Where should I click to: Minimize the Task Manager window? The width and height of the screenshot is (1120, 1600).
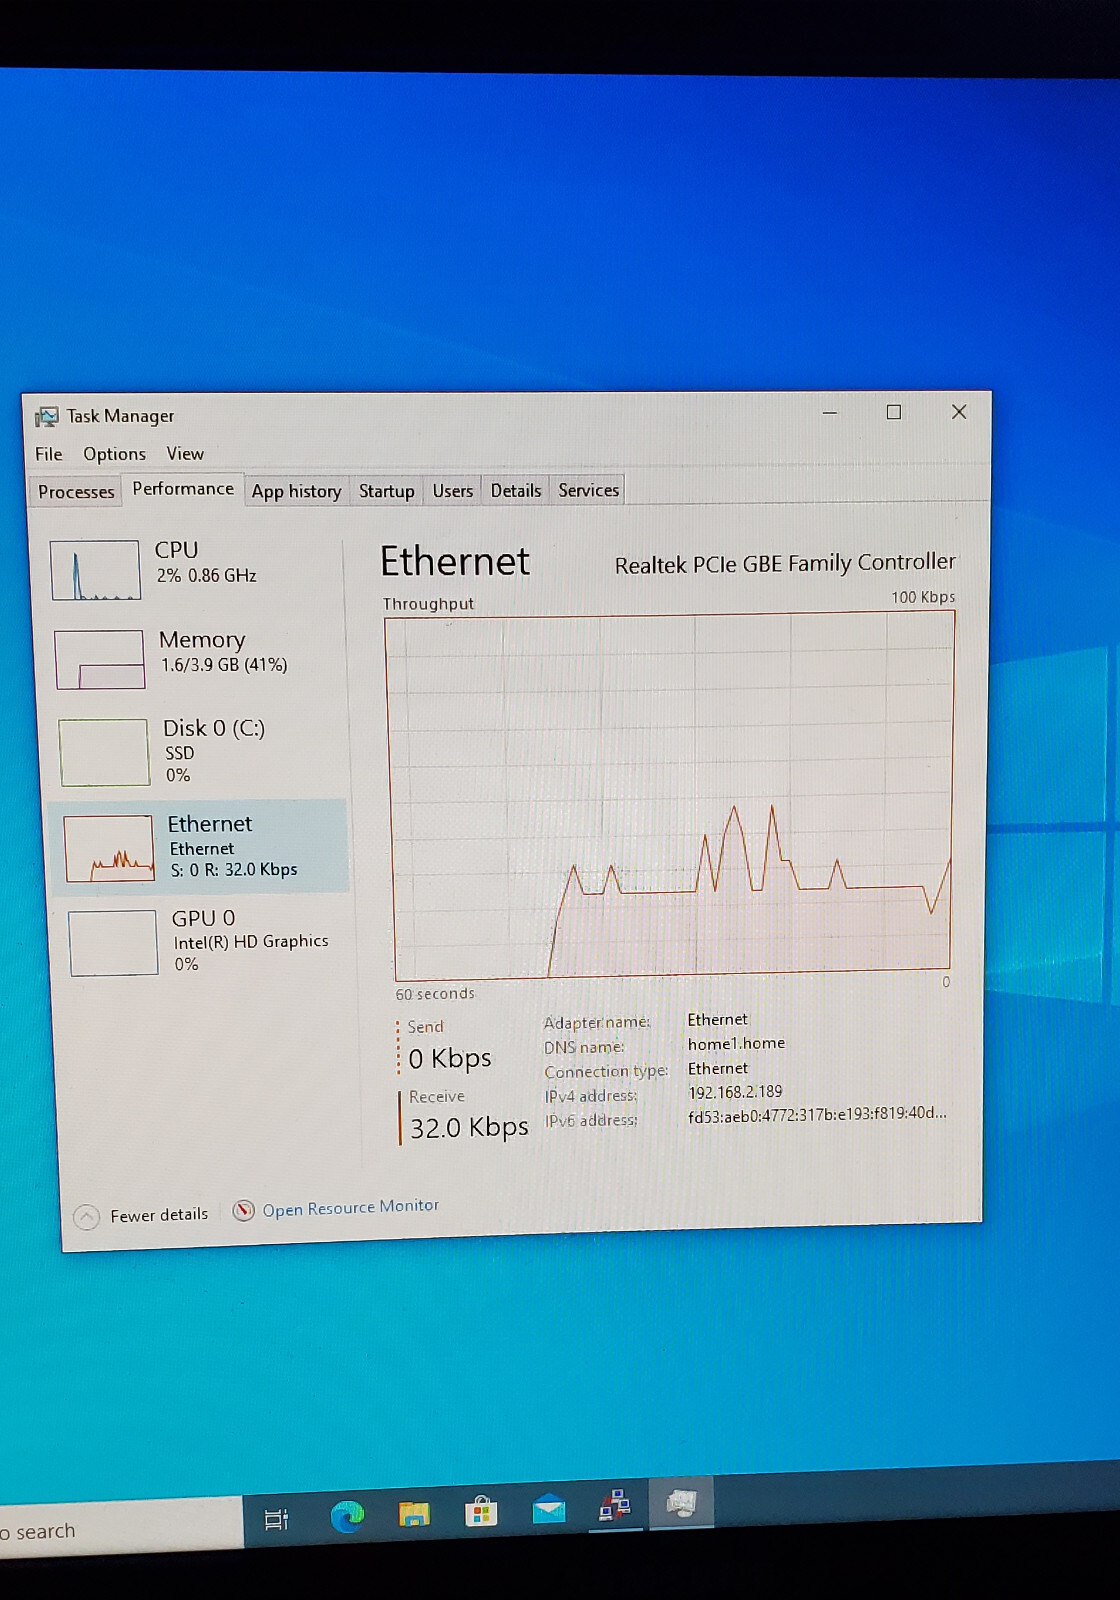pos(830,413)
